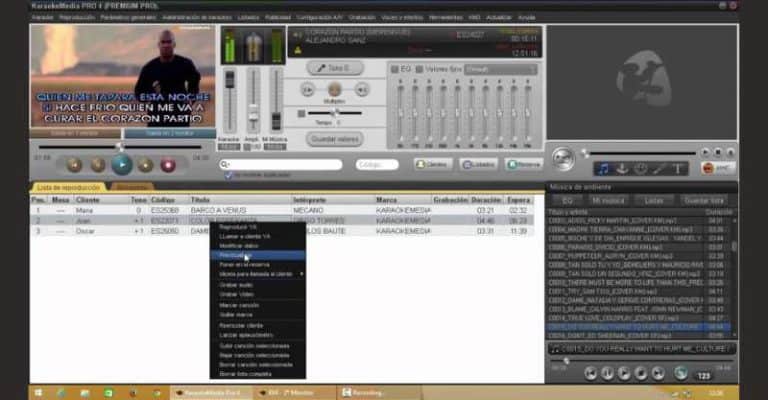Play ambient music with bottom player play button
The width and height of the screenshot is (768, 400).
pyautogui.click(x=624, y=374)
